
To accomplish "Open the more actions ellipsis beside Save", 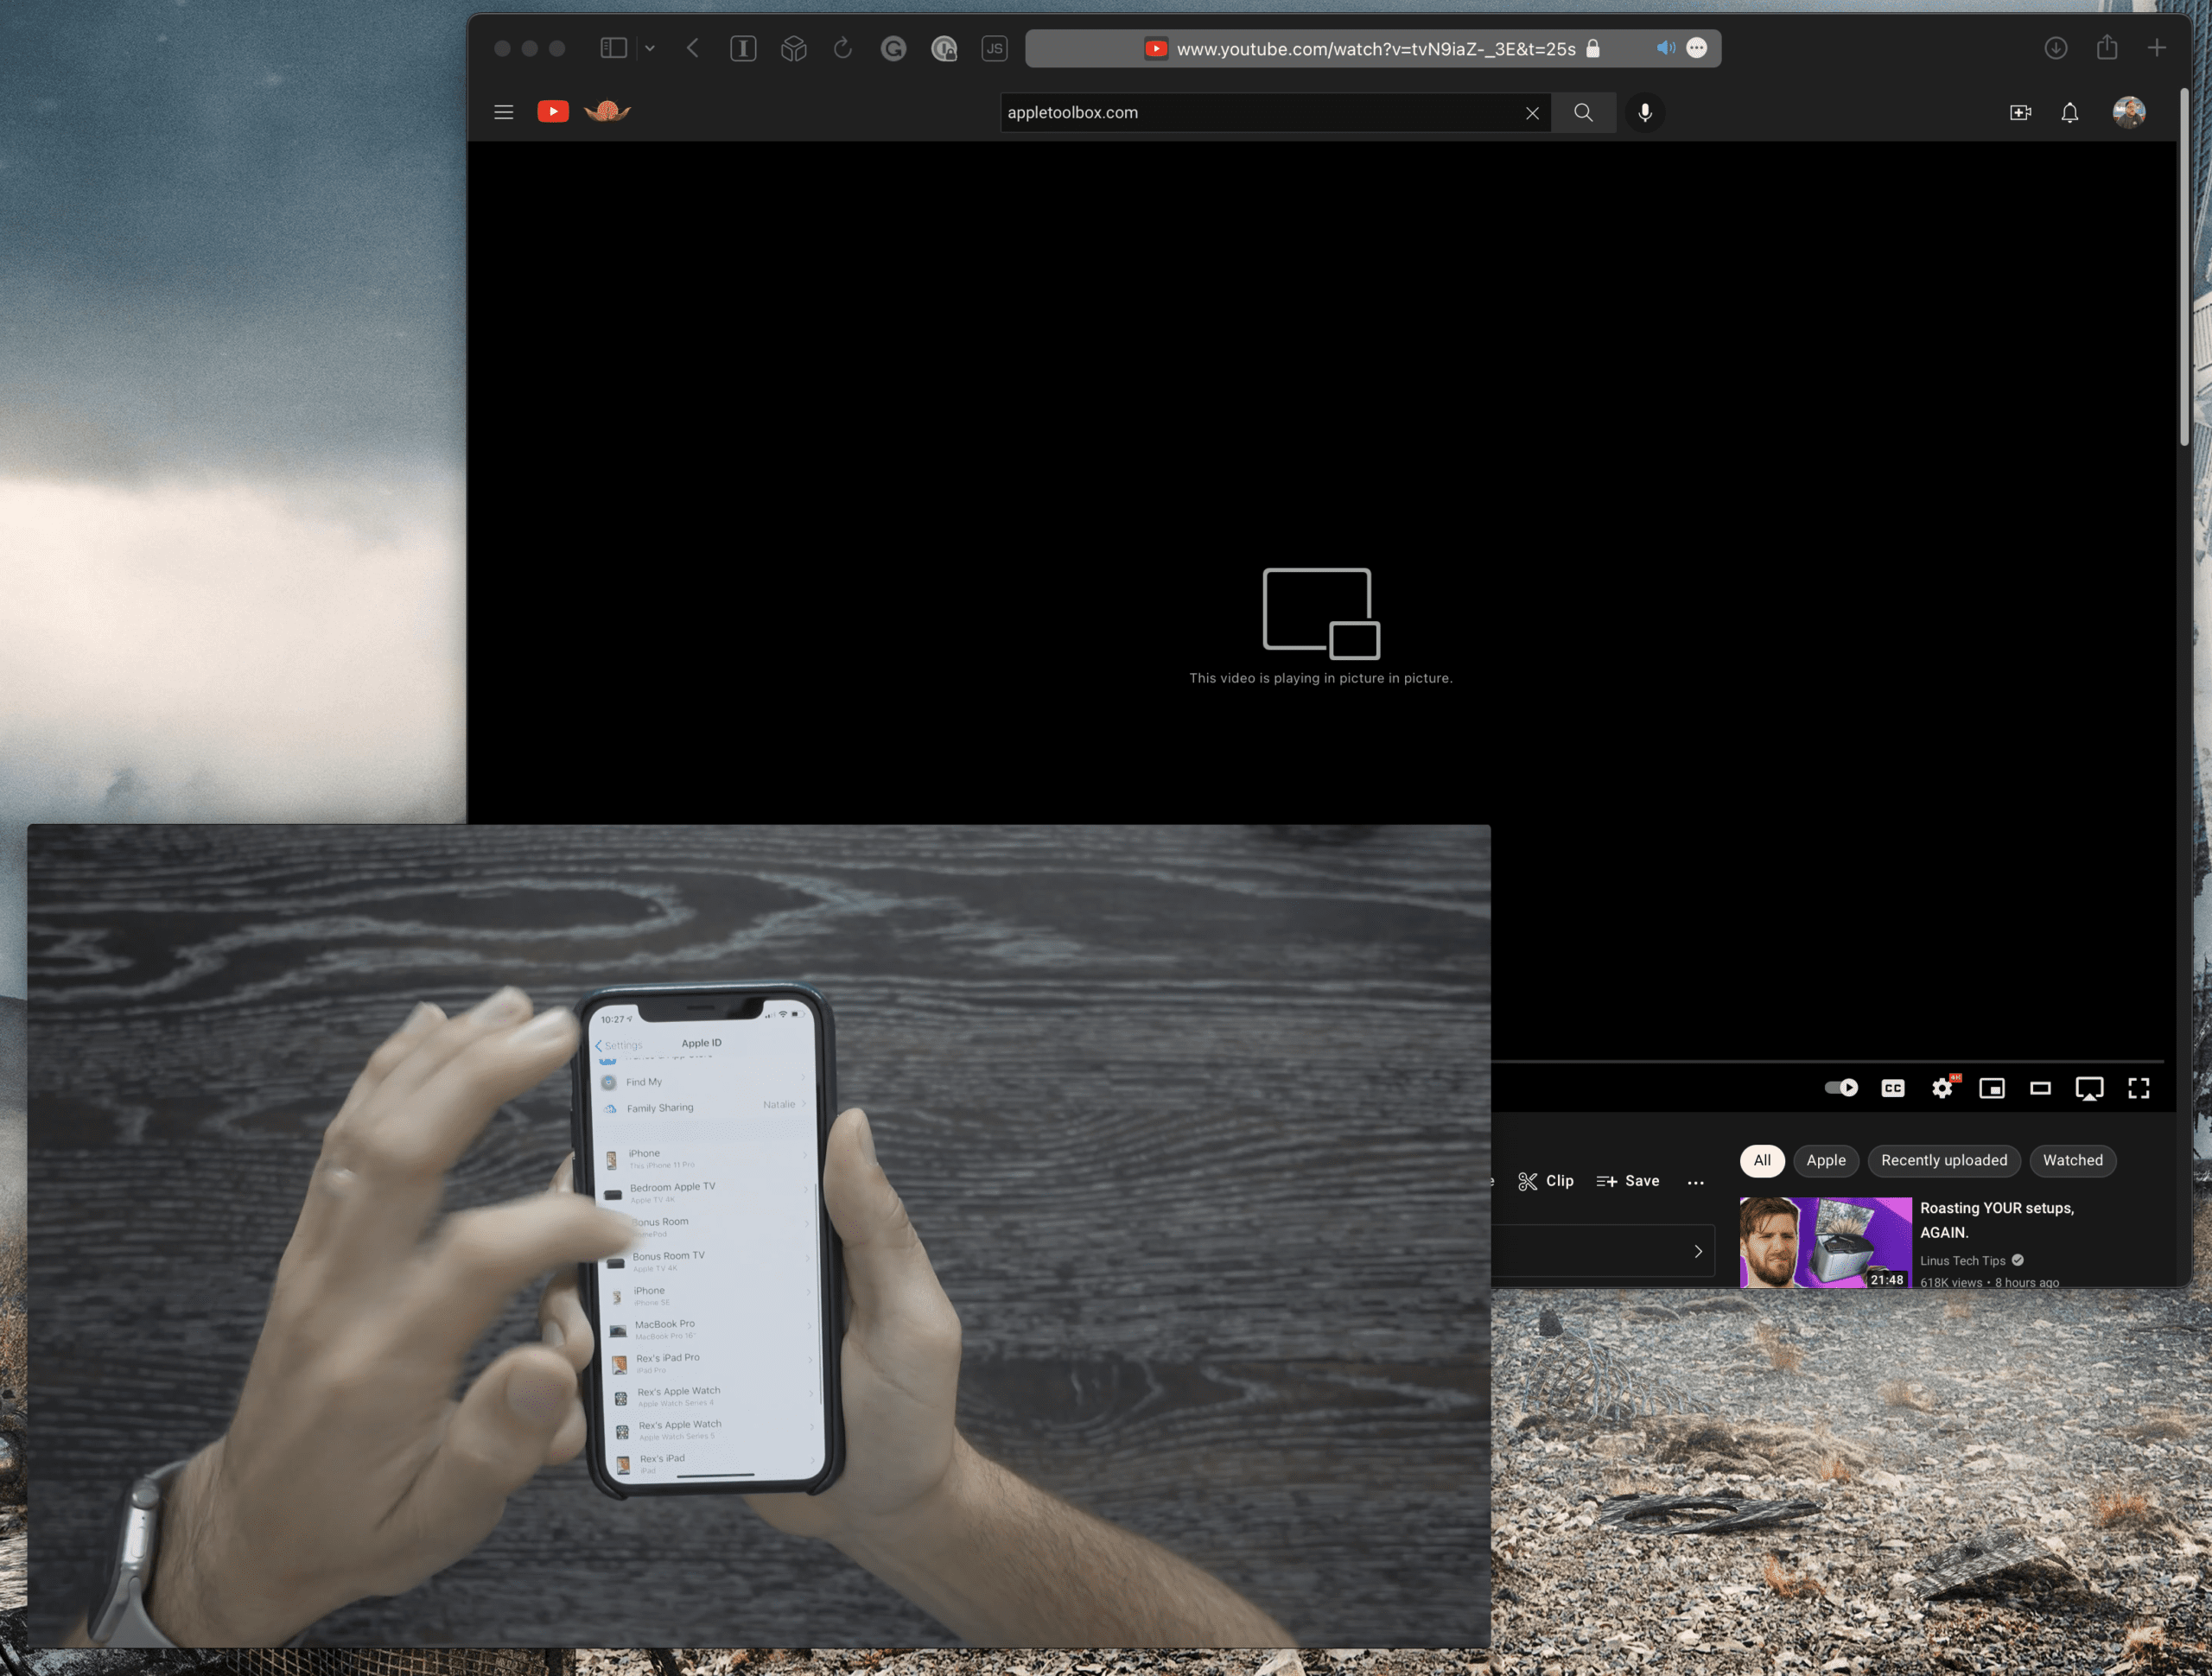I will tap(1696, 1182).
